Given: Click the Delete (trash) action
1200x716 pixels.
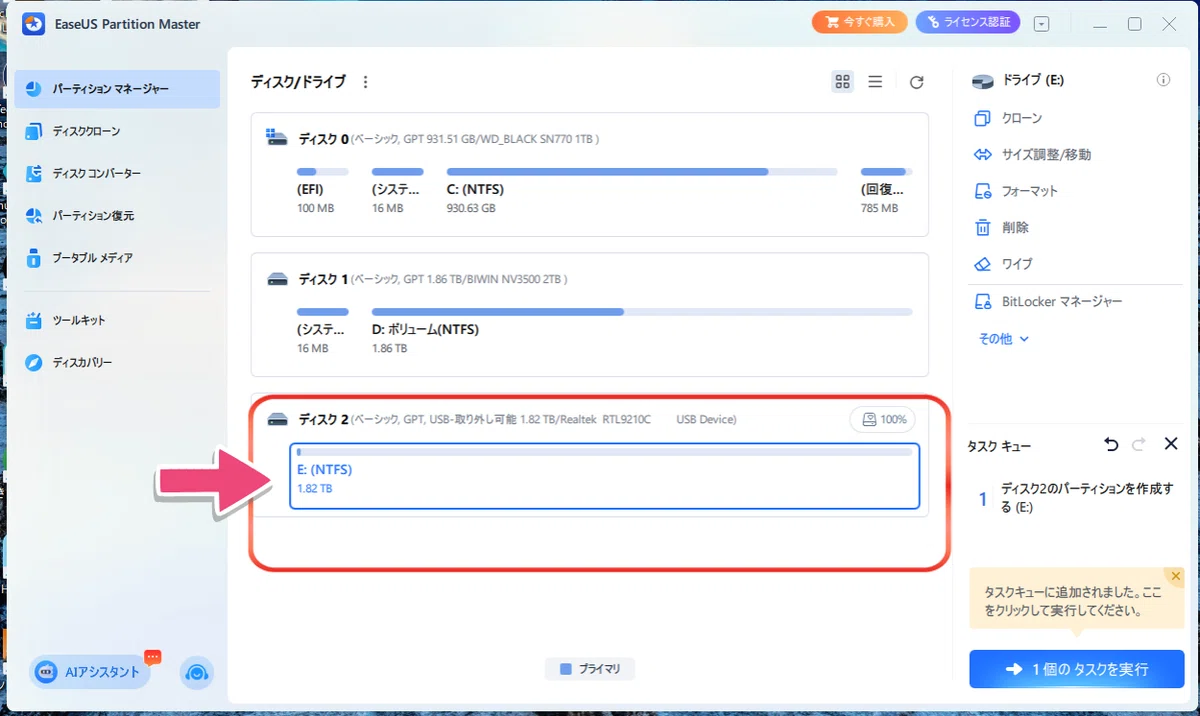Looking at the screenshot, I should tap(1001, 228).
